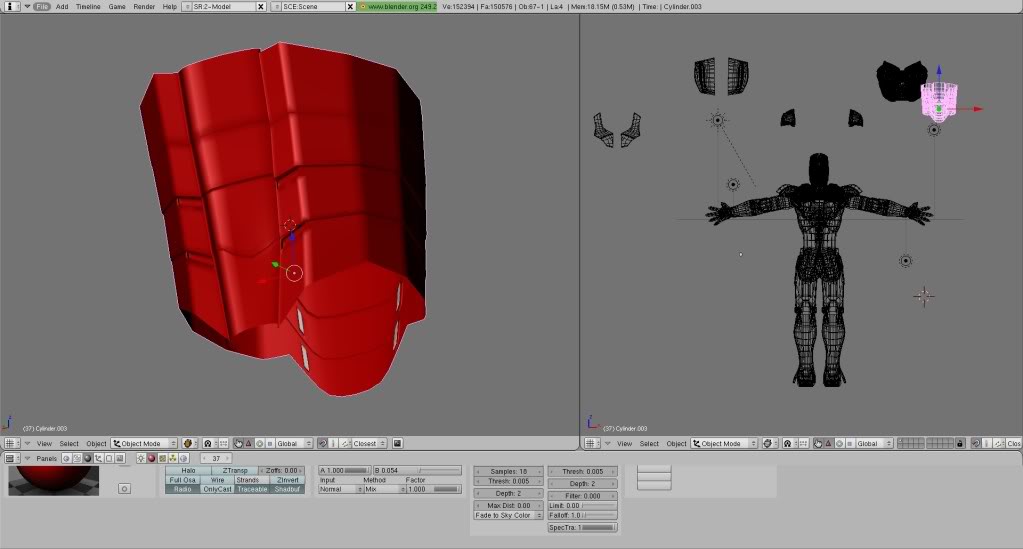Click the draw type icon in left viewport

click(190, 443)
